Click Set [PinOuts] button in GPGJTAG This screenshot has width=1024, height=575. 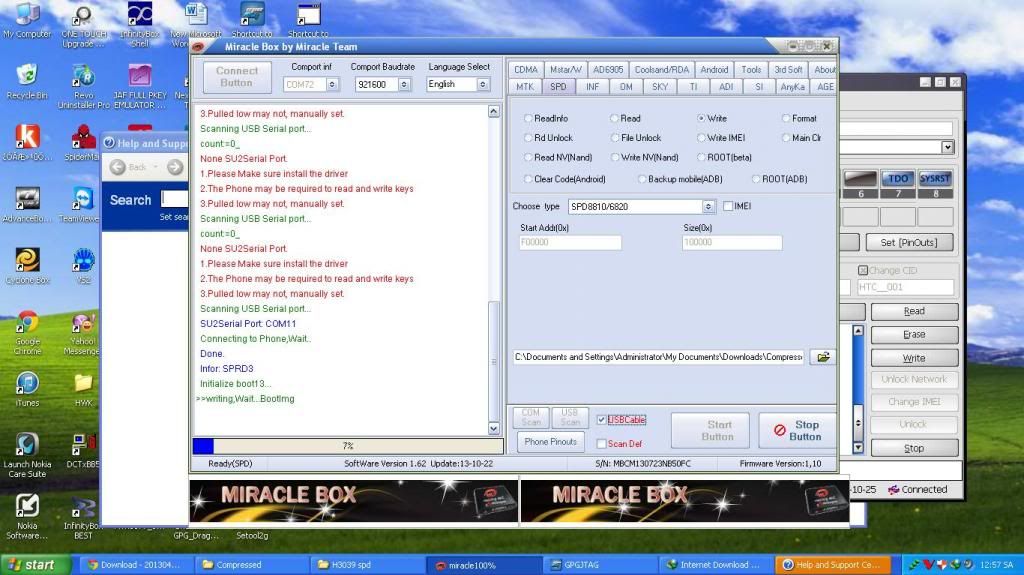(x=909, y=242)
